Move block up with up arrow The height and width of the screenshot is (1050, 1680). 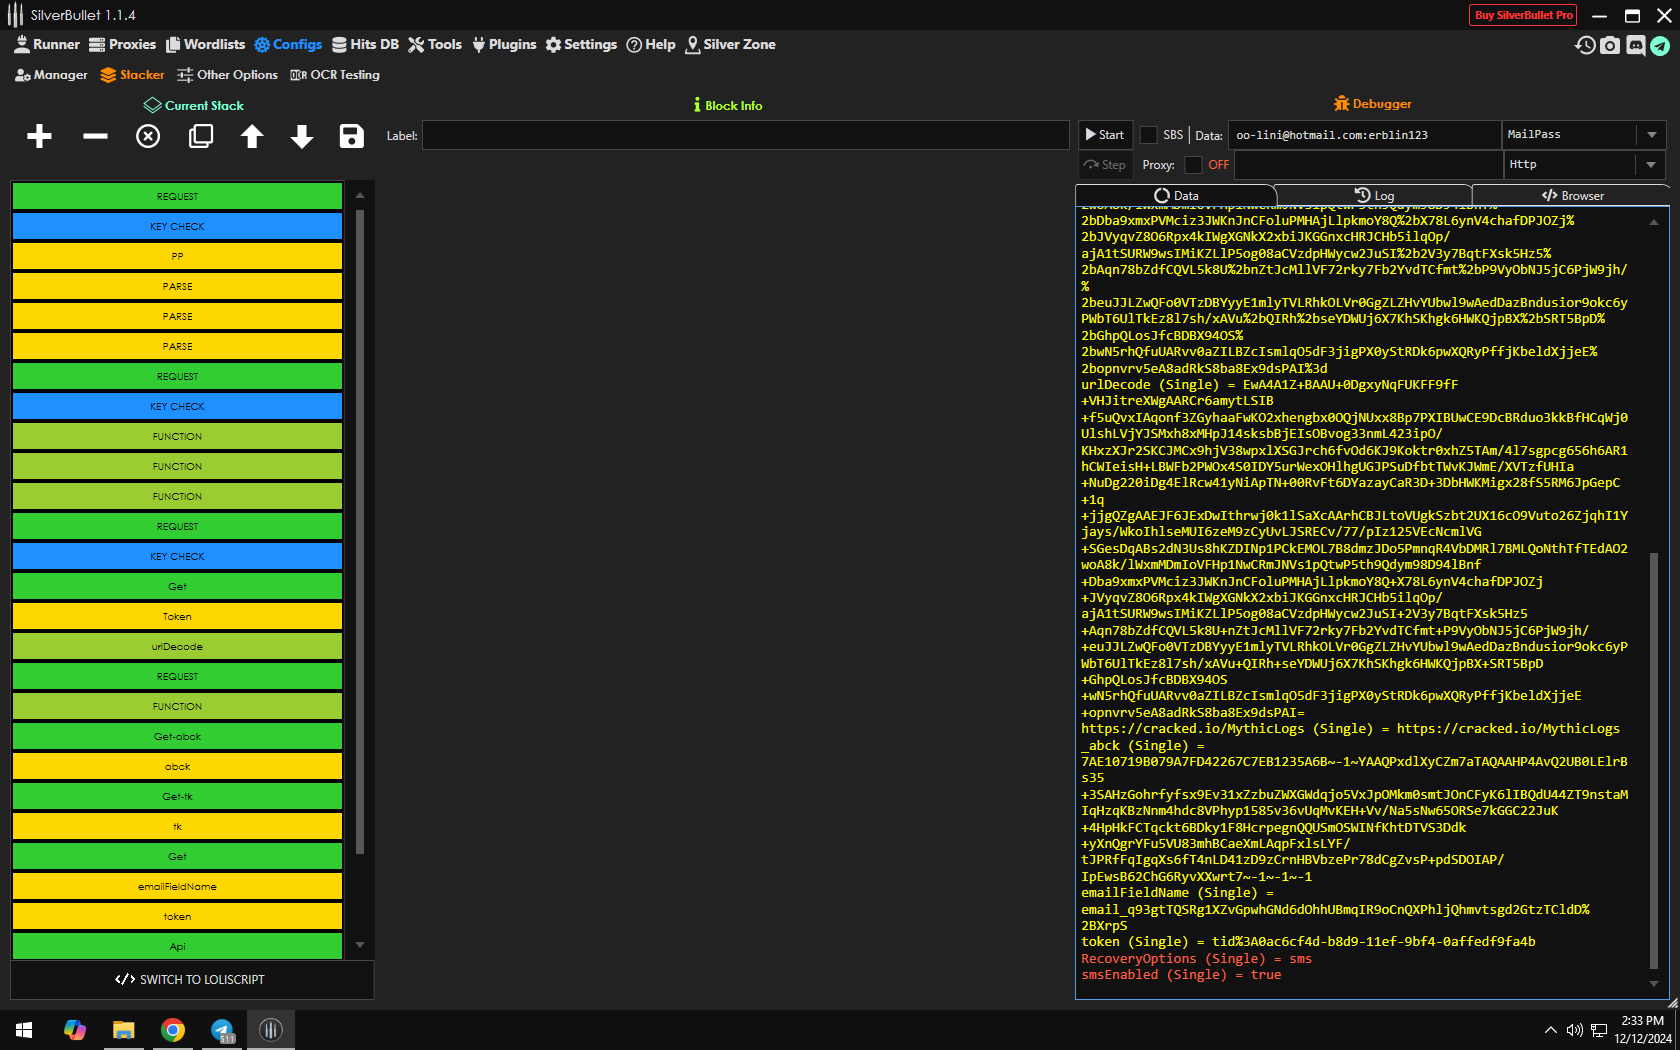pos(252,136)
